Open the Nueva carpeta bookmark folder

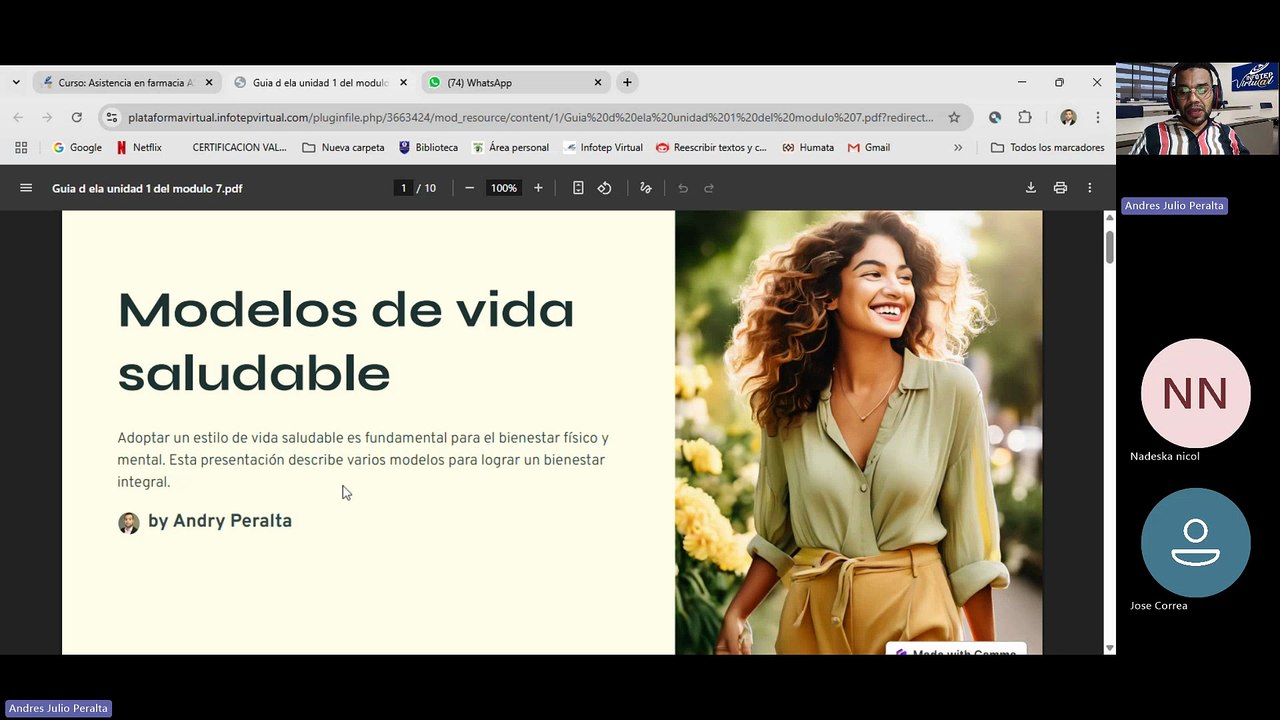(x=343, y=147)
